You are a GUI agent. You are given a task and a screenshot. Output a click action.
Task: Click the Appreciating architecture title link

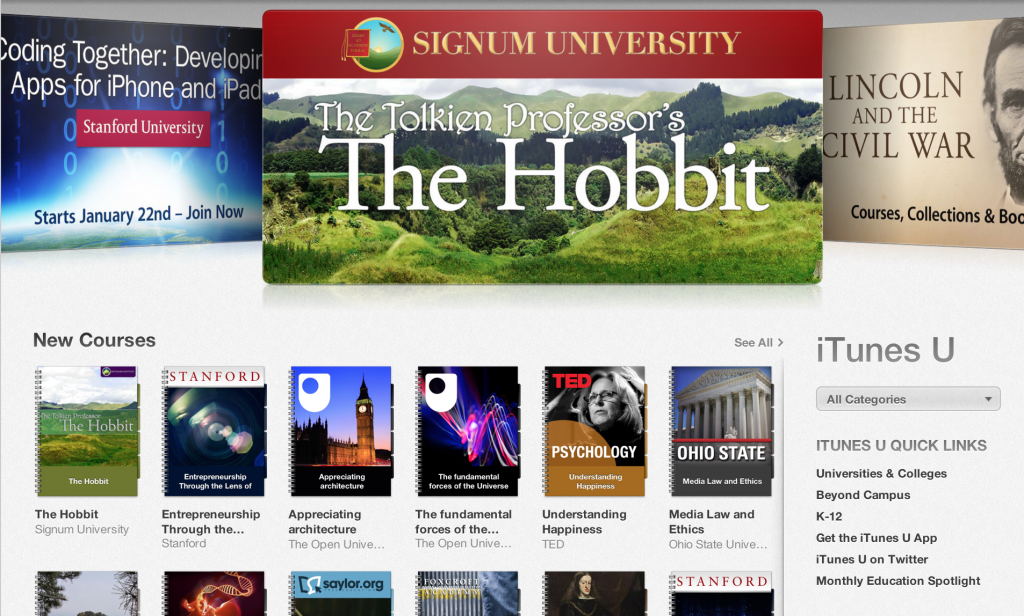pos(324,521)
